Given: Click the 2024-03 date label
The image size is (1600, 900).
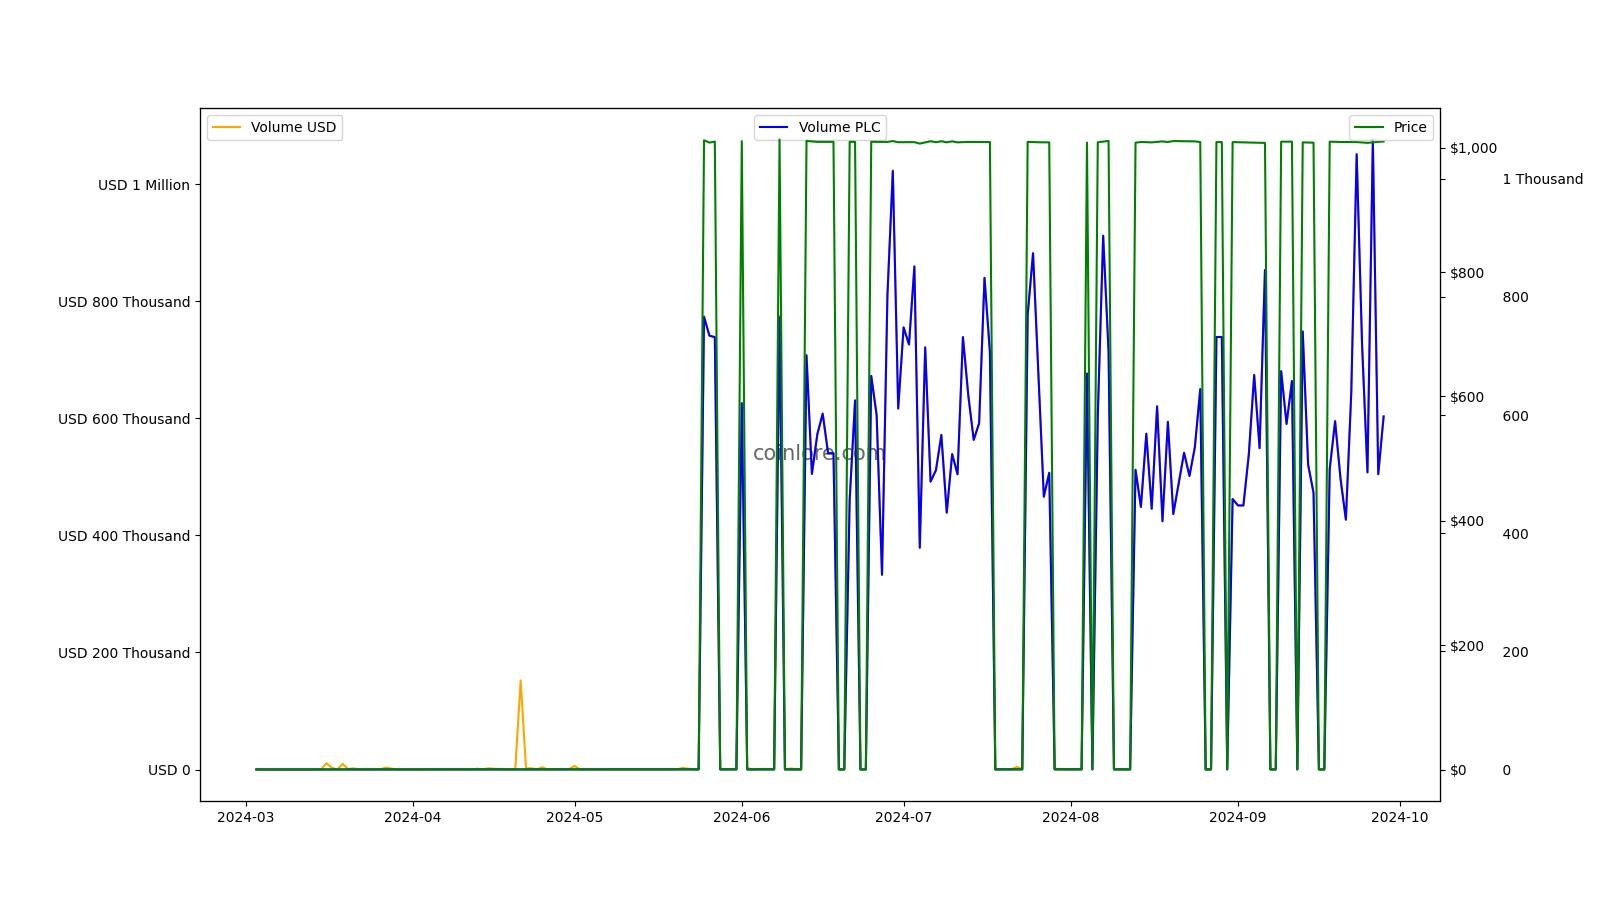Looking at the screenshot, I should tap(246, 817).
